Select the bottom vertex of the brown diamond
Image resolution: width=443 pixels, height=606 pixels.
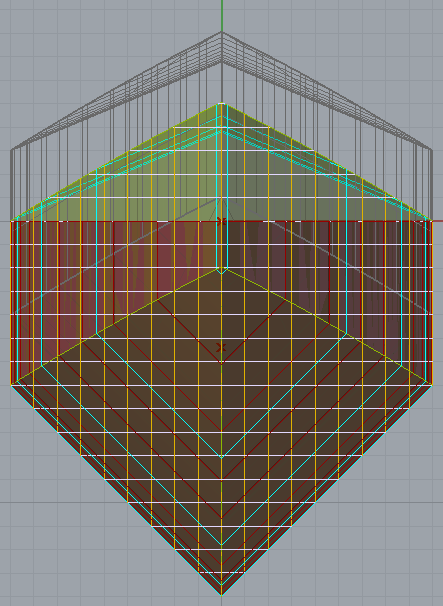[x=222, y=594]
